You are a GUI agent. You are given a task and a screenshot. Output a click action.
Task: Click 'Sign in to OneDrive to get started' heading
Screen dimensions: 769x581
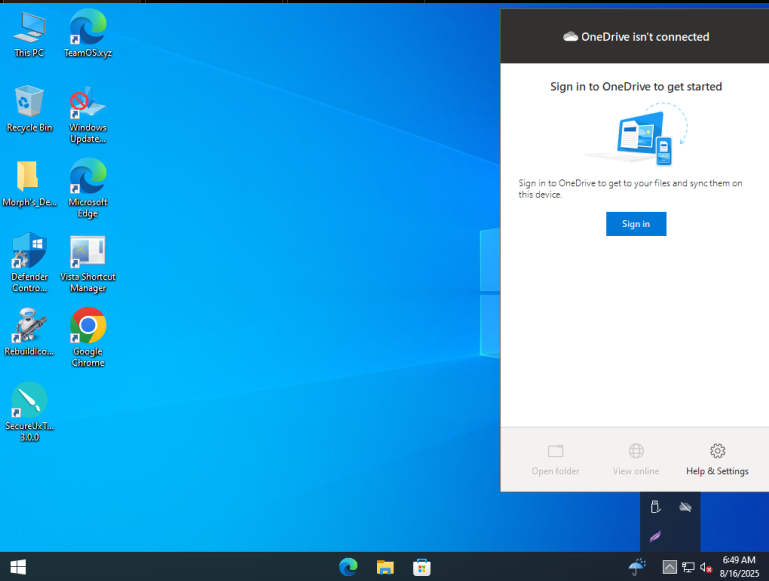[636, 87]
